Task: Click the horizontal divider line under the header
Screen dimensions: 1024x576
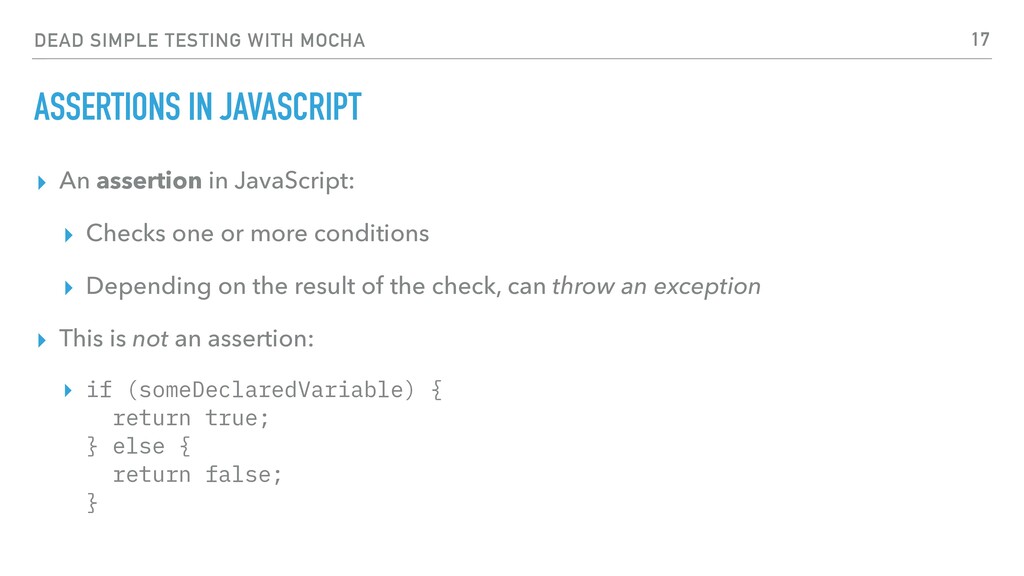Action: pos(512,59)
